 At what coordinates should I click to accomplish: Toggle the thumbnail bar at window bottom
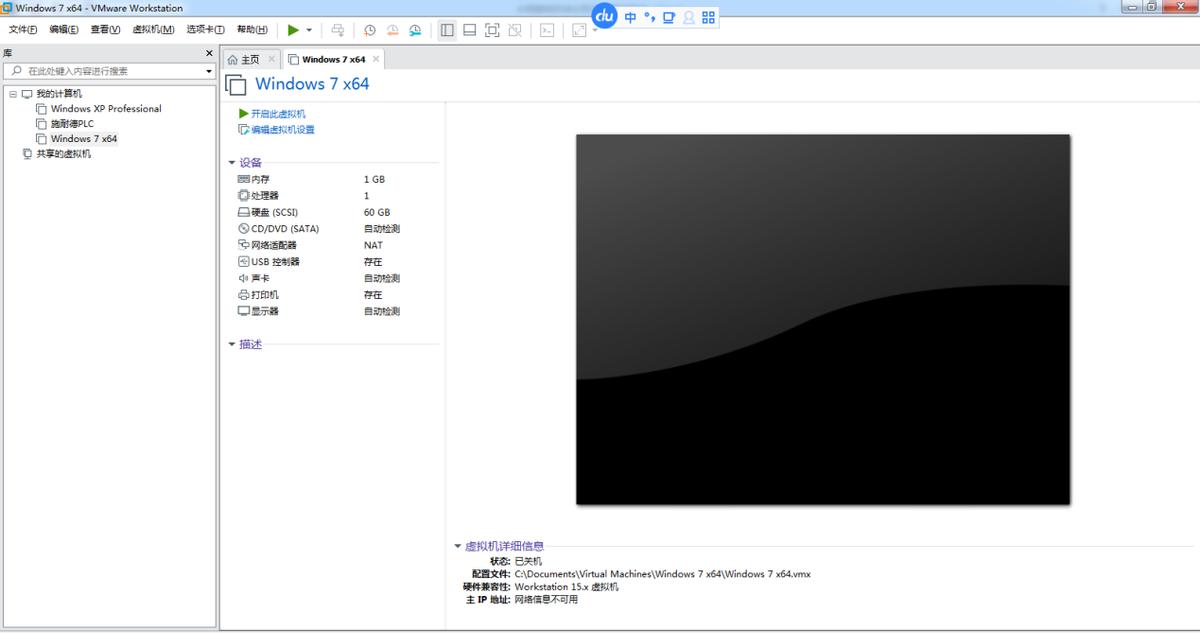pos(469,30)
